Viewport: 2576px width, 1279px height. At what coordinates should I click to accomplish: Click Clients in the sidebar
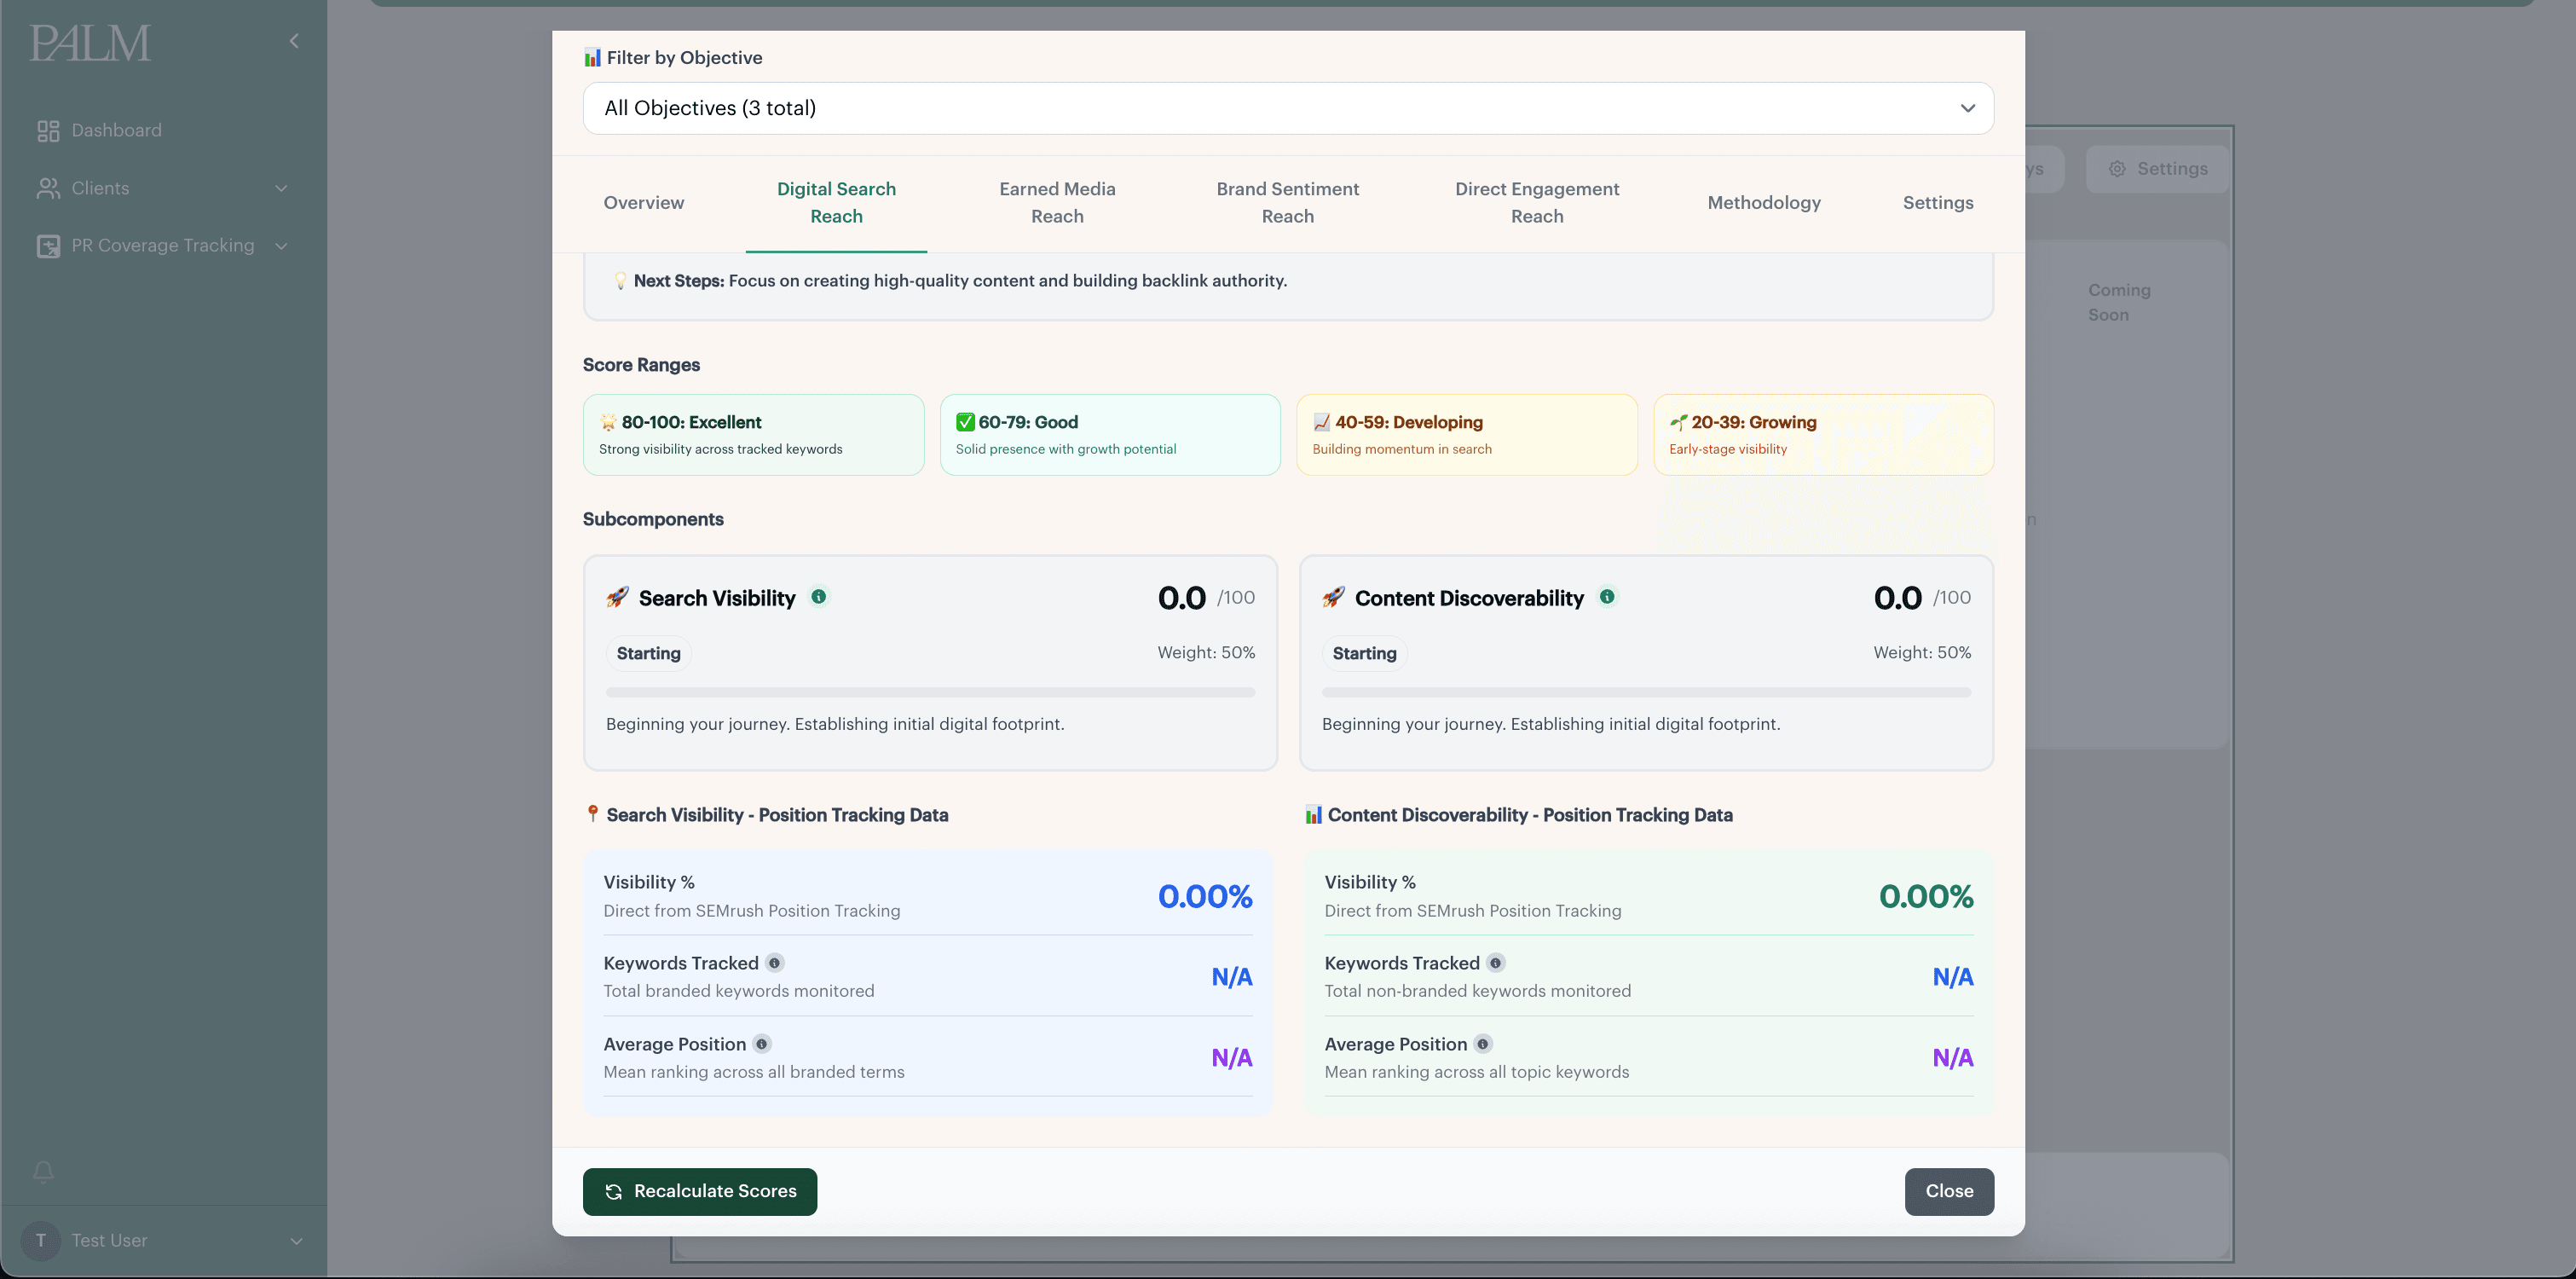click(x=100, y=188)
